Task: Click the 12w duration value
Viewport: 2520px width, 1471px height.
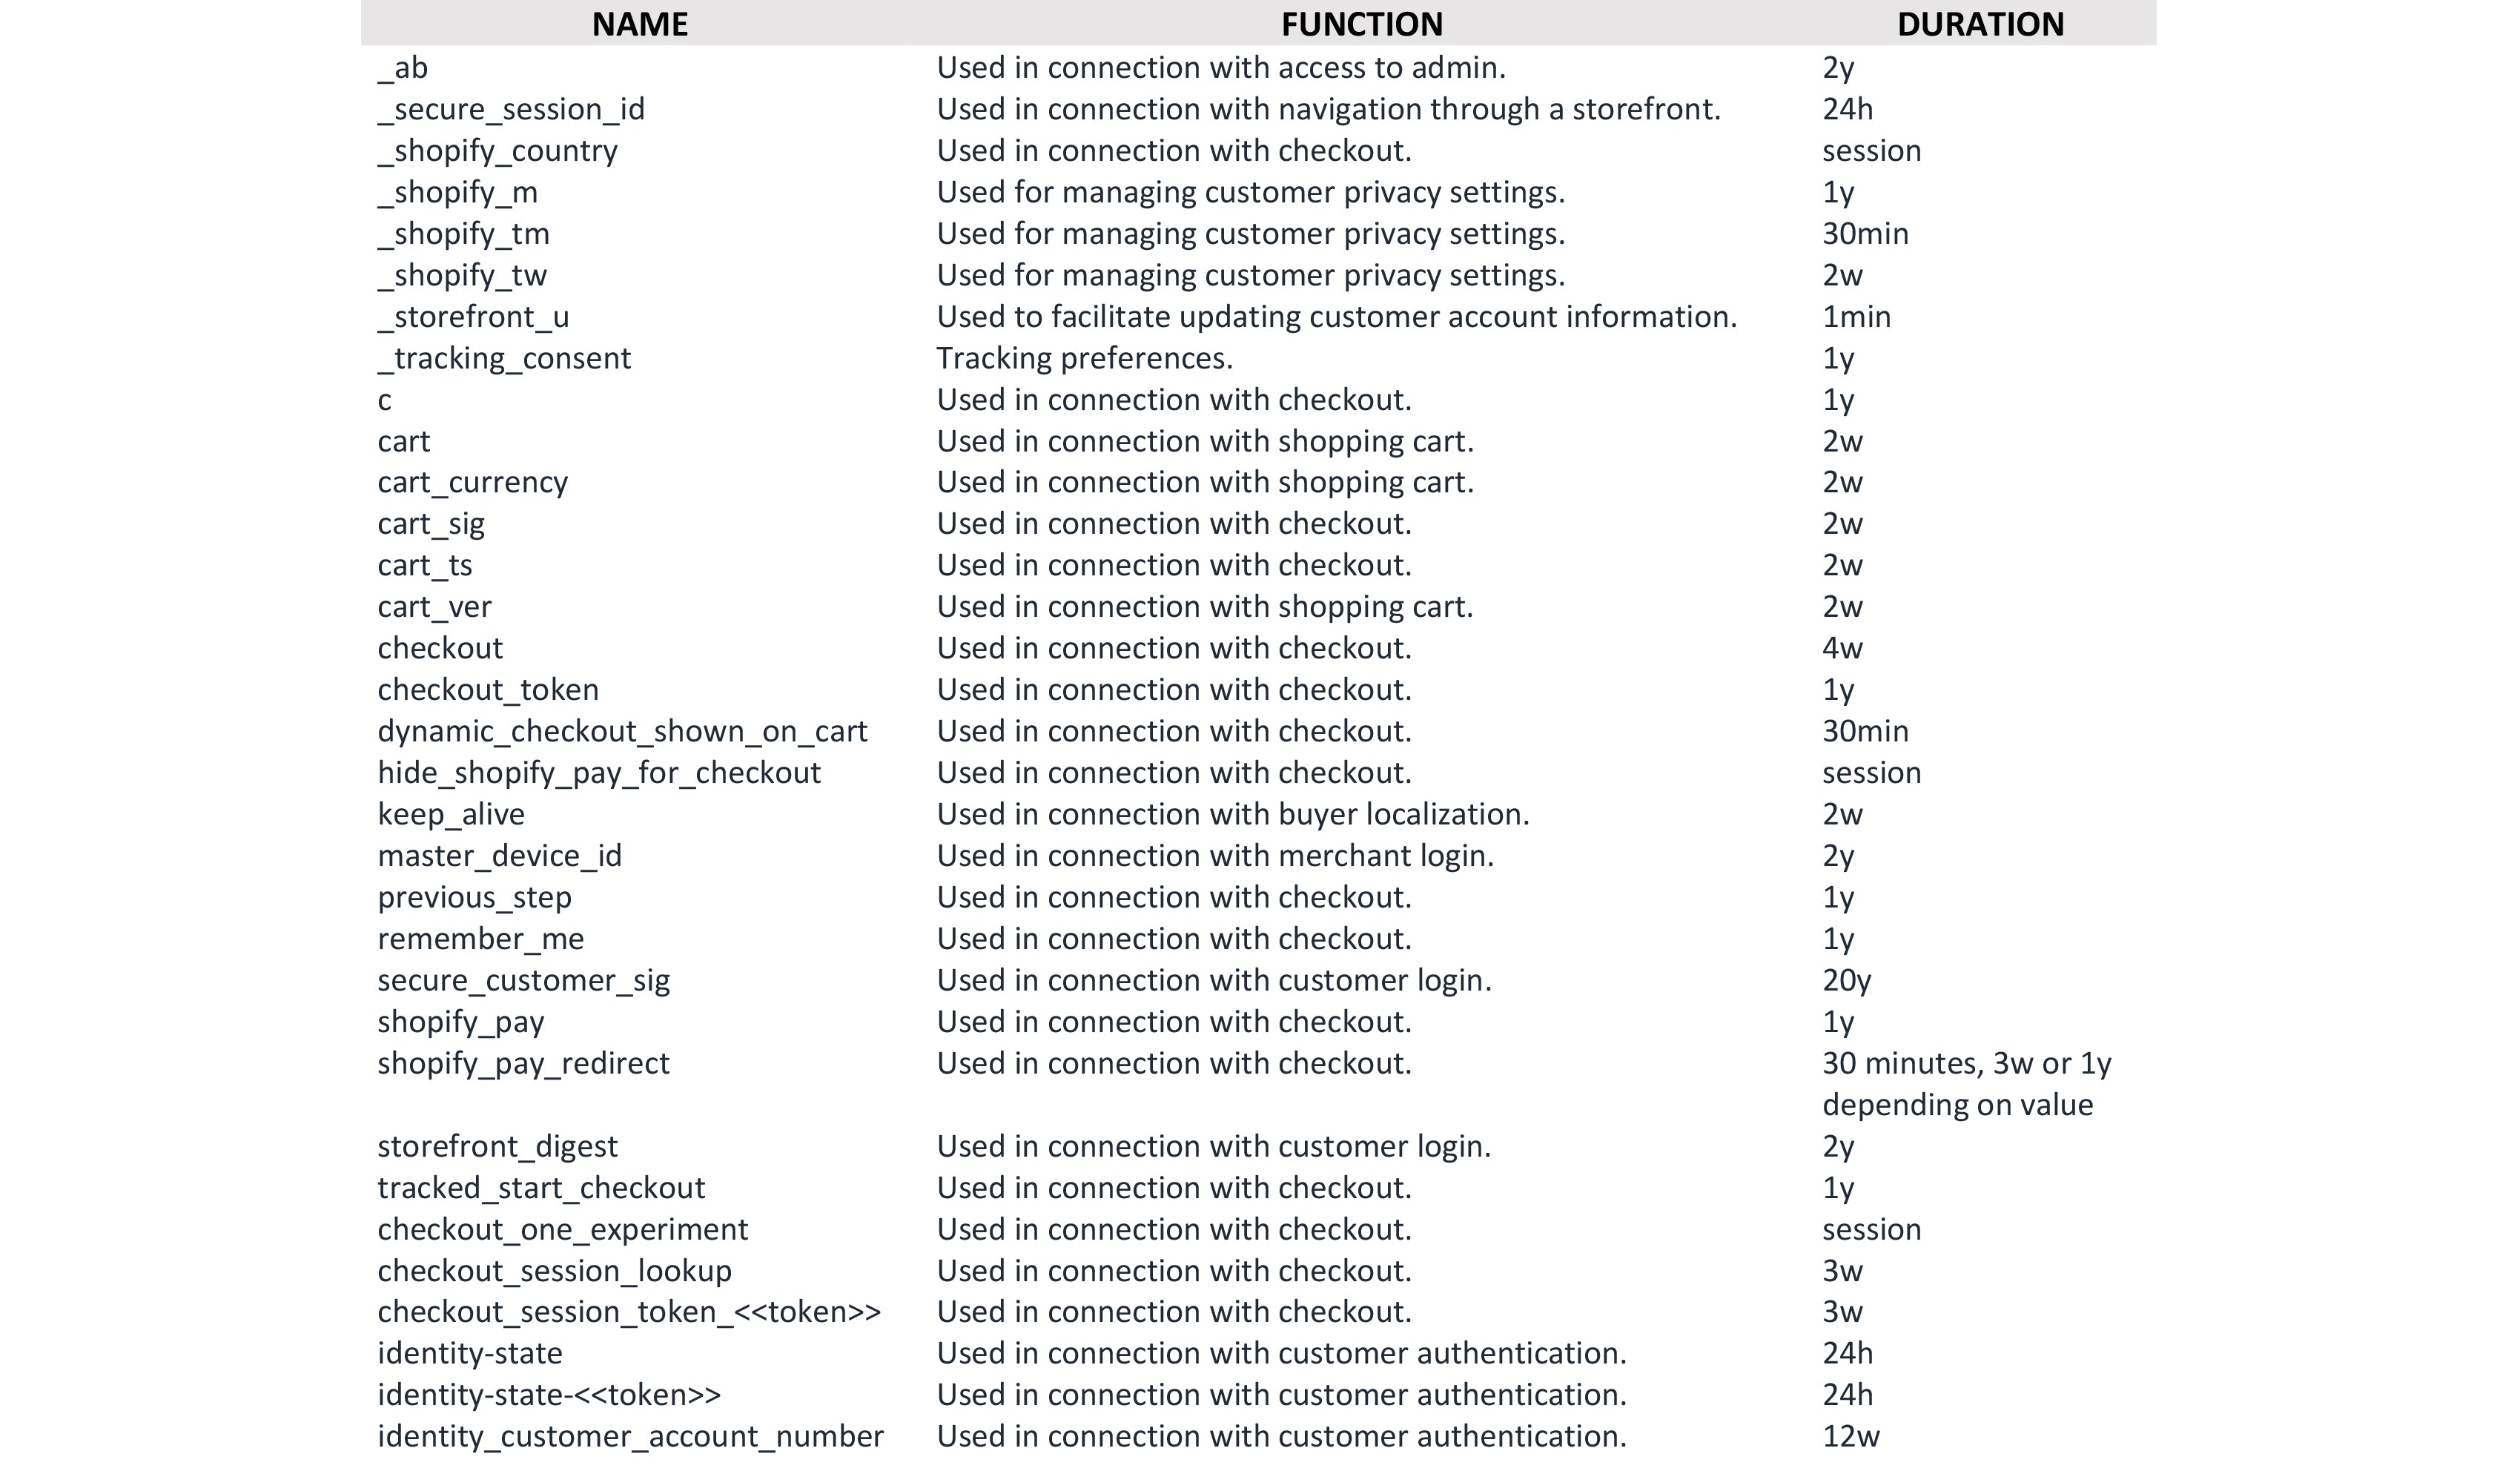Action: pyautogui.click(x=1850, y=1436)
